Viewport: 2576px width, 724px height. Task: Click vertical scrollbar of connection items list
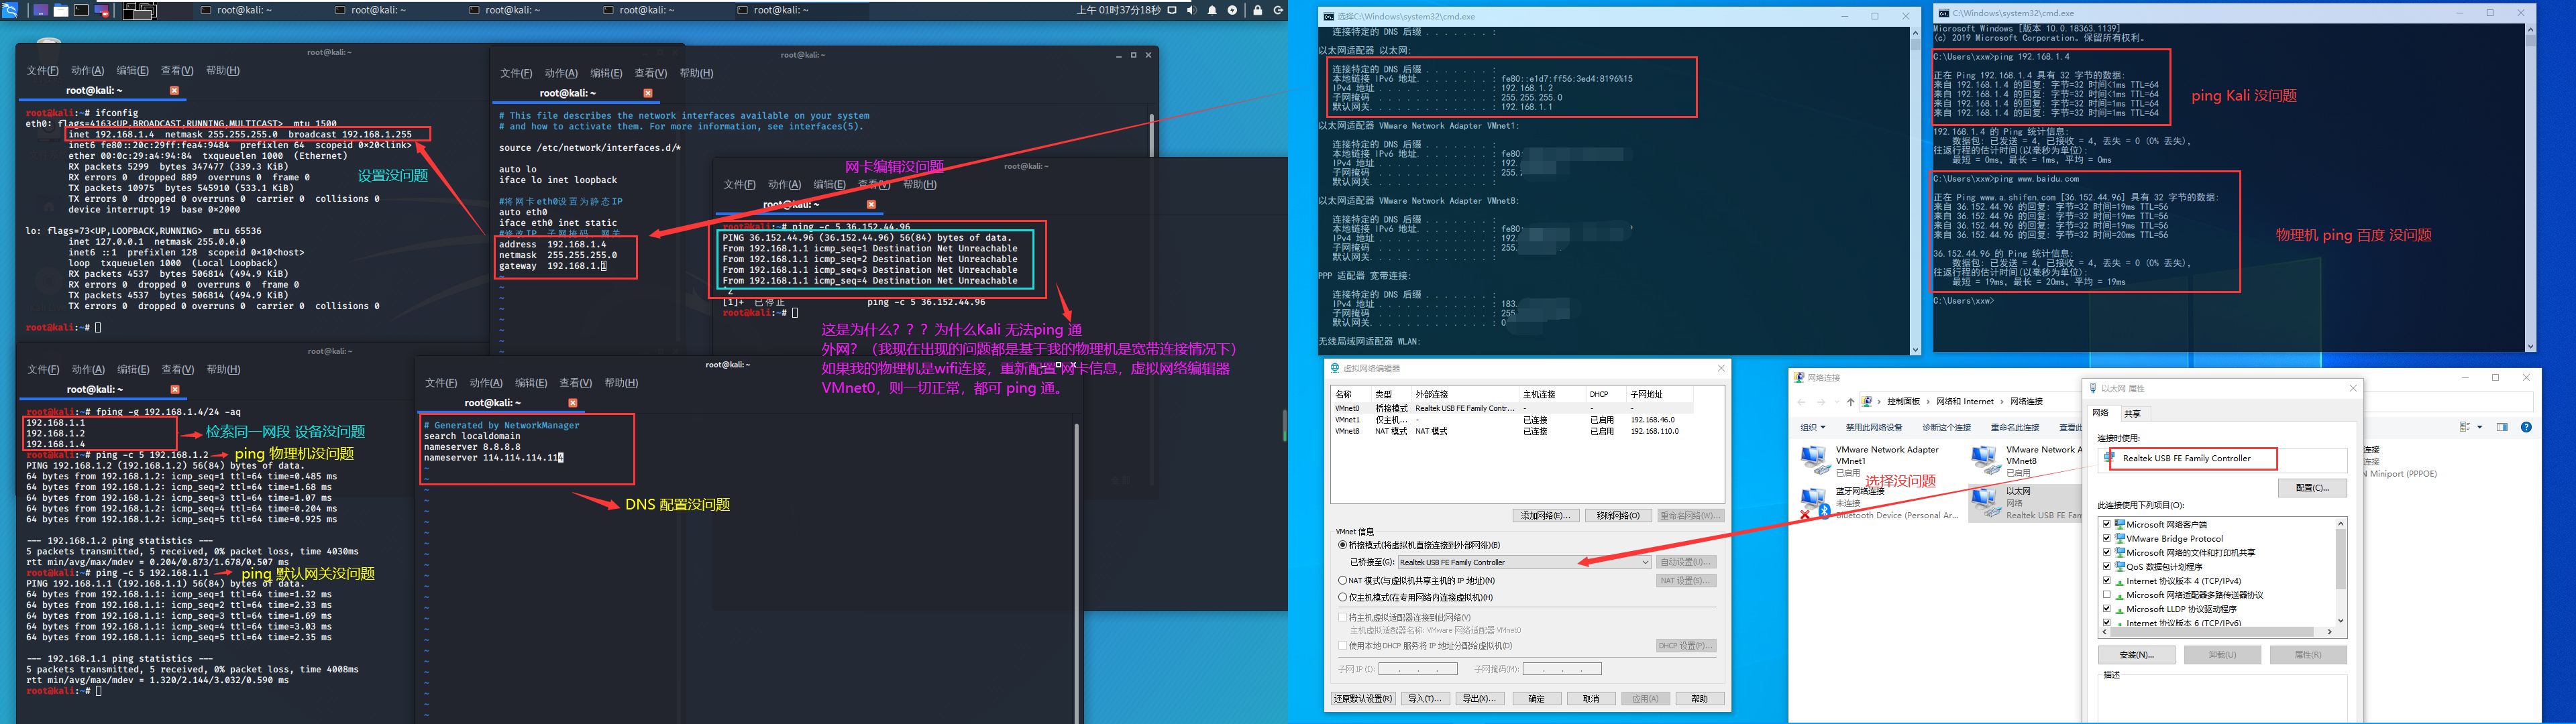pyautogui.click(x=2341, y=572)
